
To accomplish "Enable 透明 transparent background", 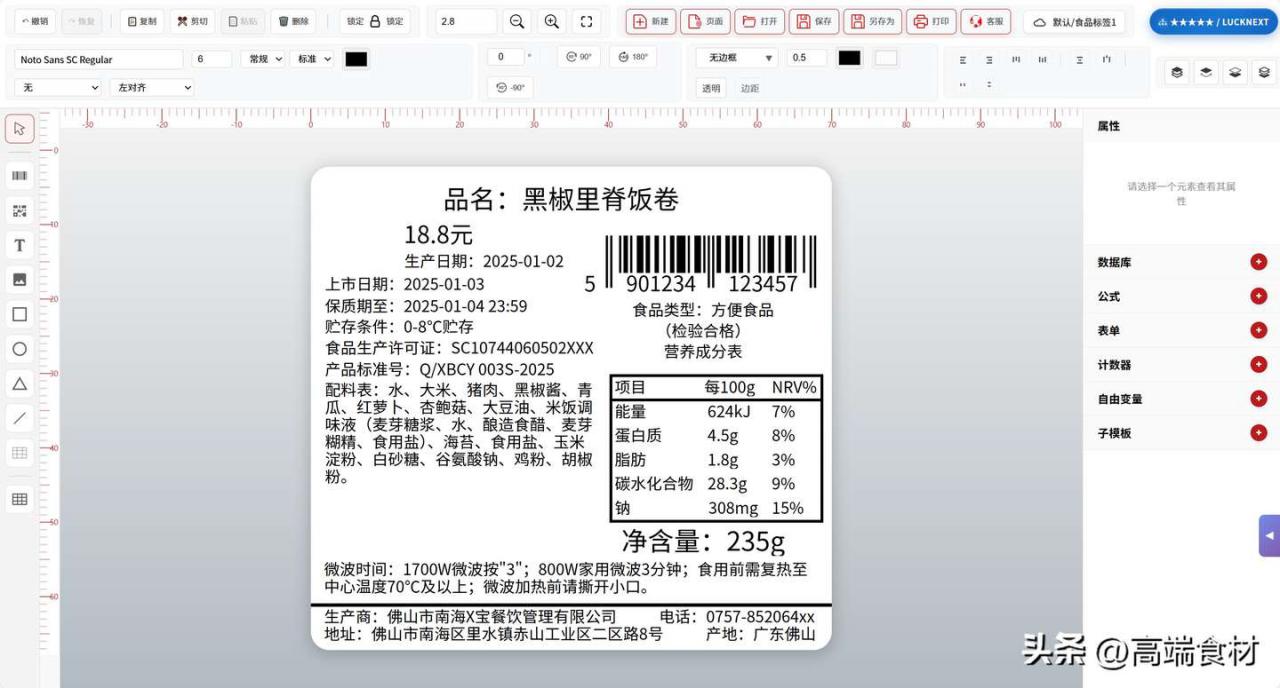I will [x=711, y=88].
